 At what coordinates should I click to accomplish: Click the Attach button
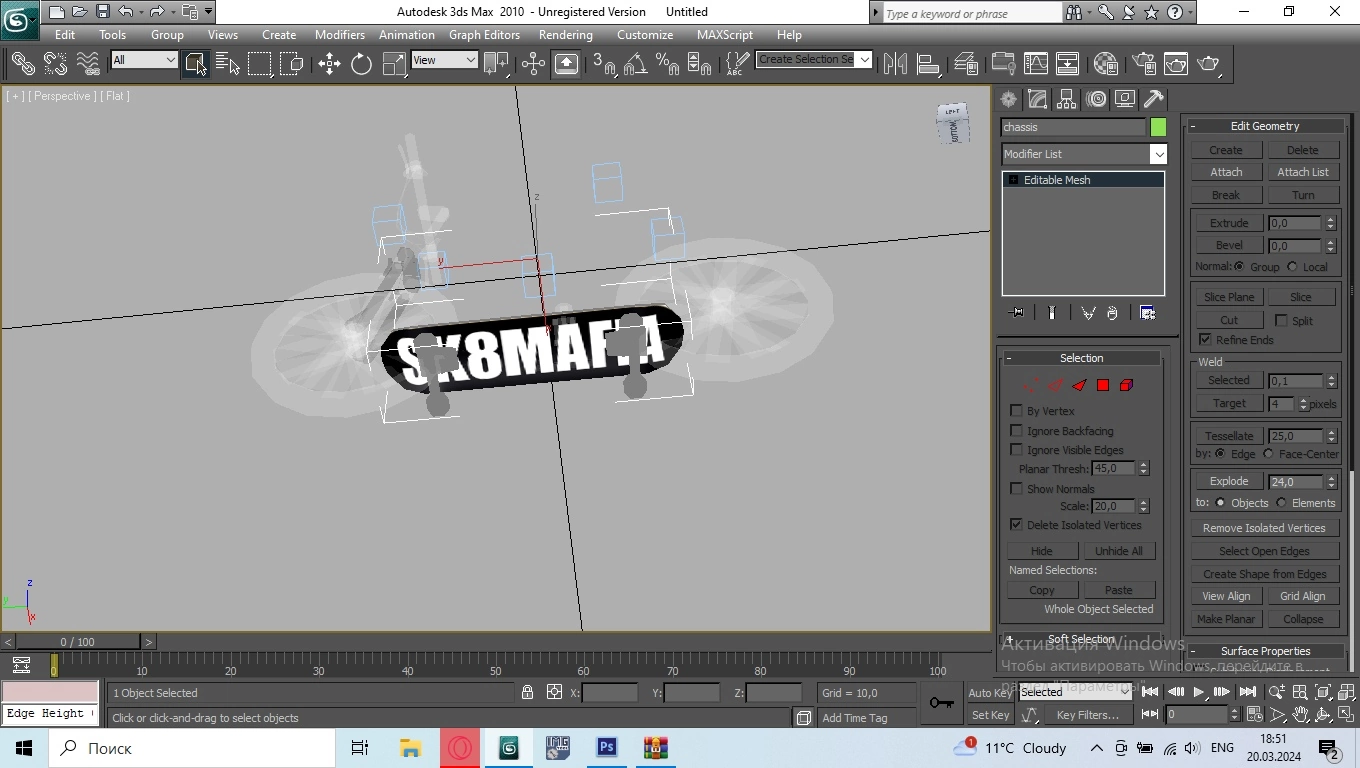[1226, 172]
